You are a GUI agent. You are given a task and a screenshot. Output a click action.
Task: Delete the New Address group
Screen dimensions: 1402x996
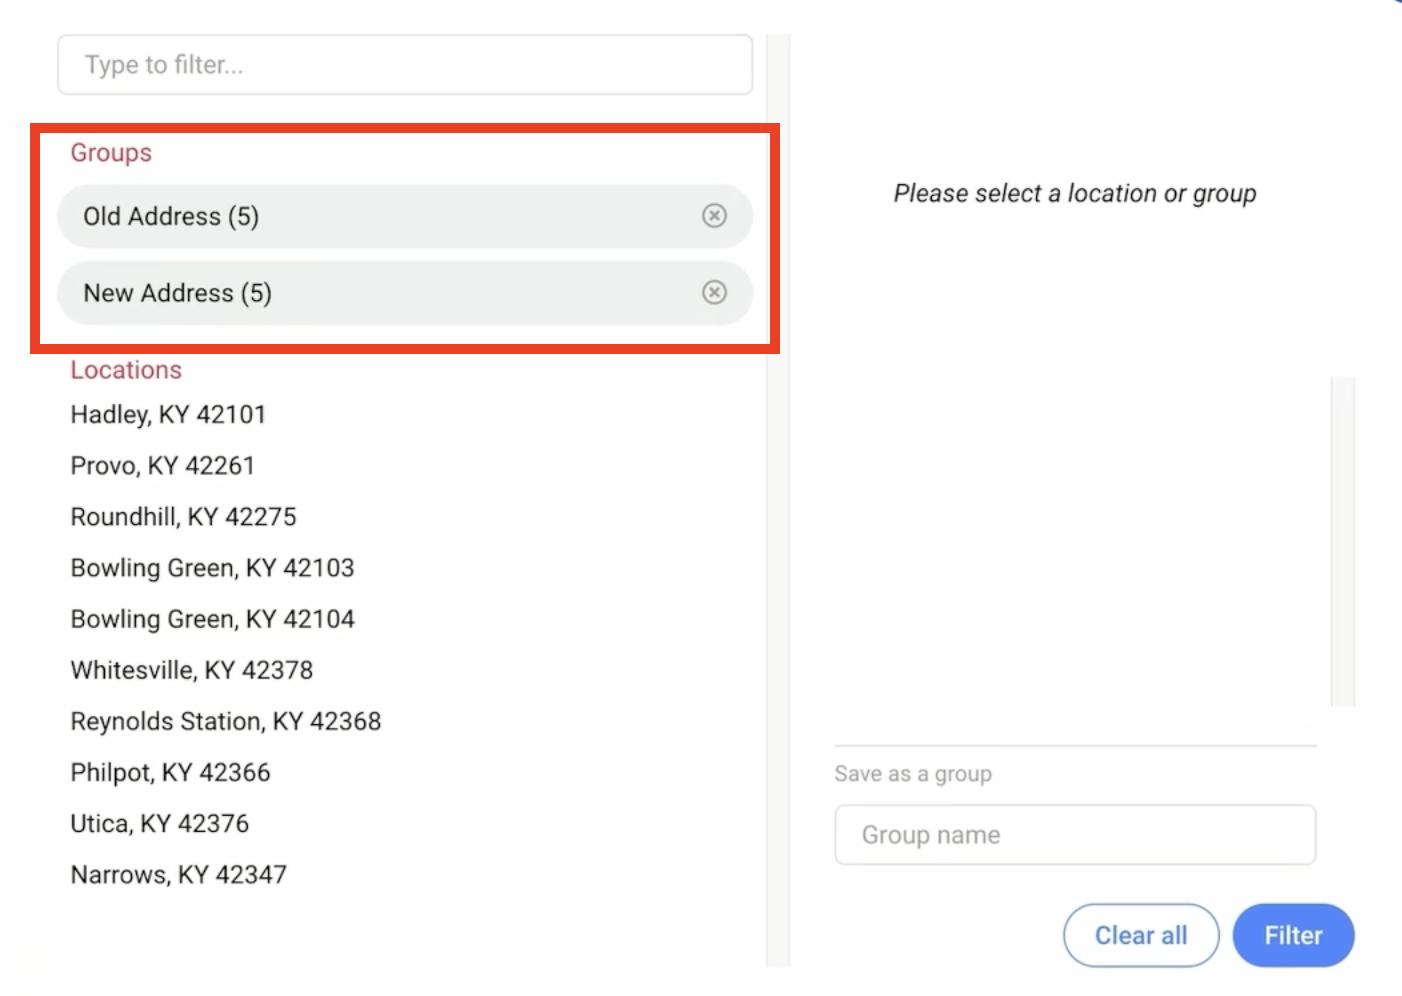coord(714,292)
